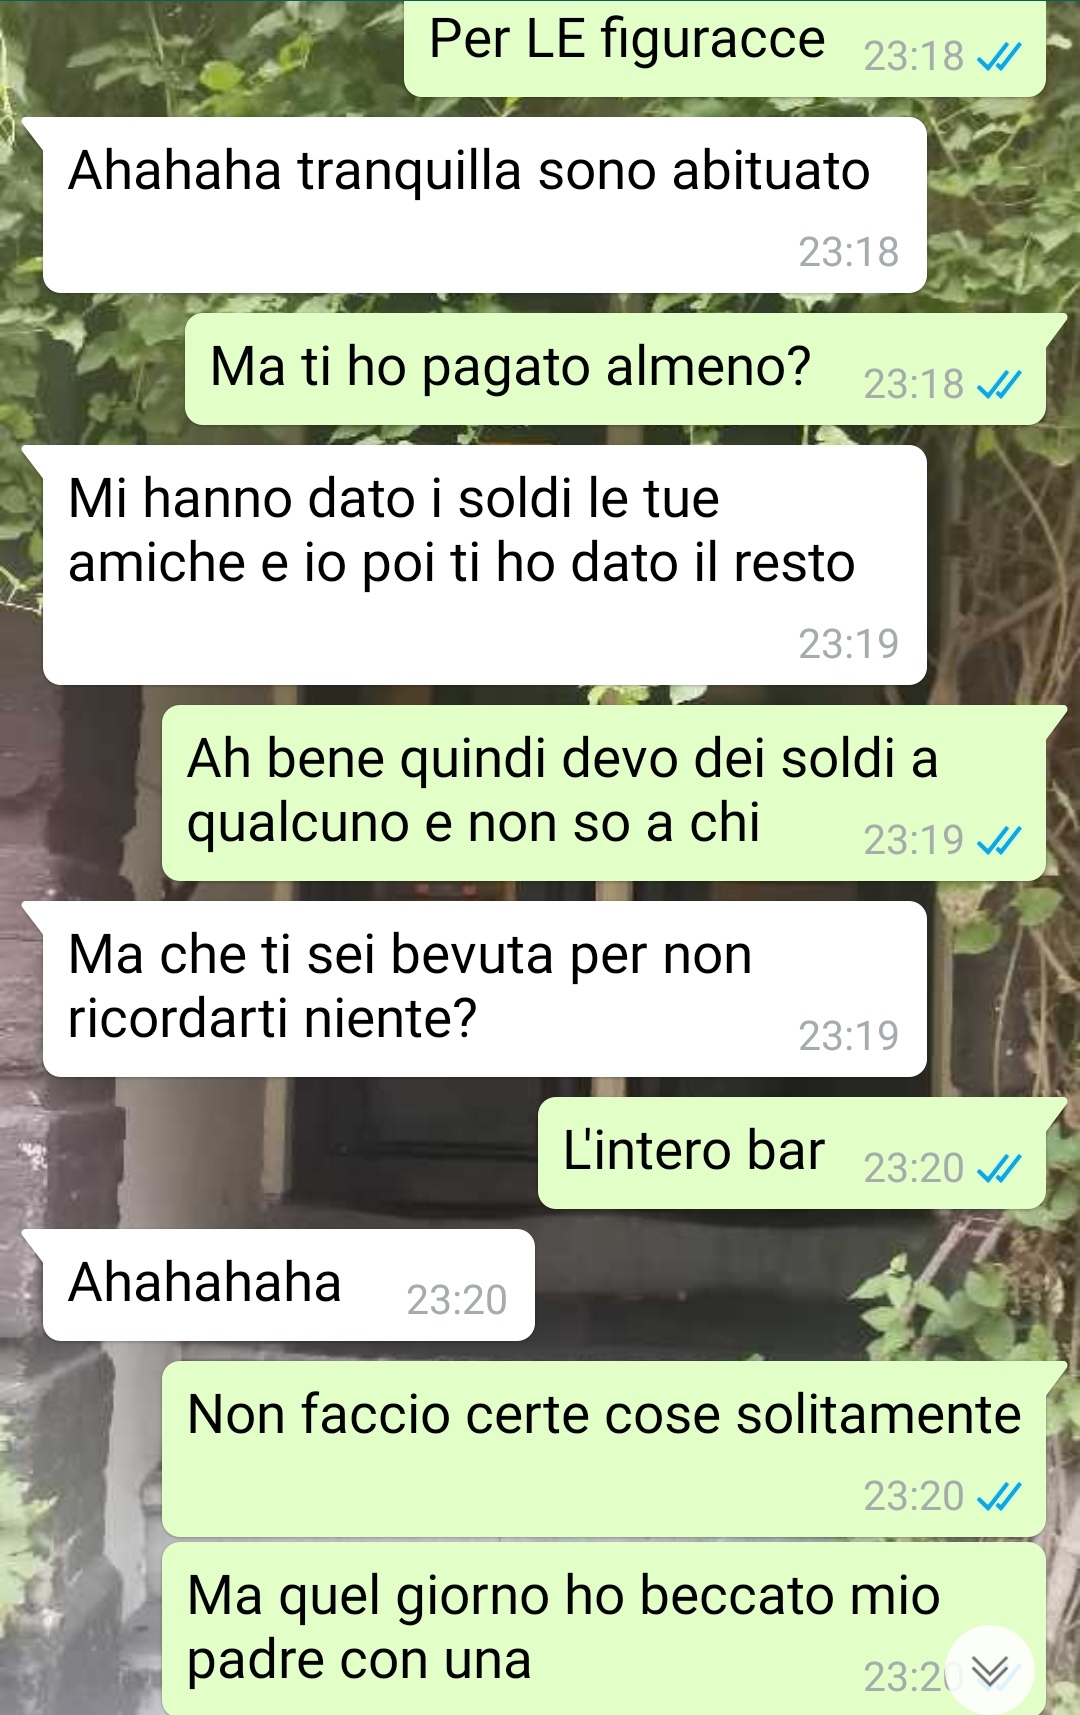Viewport: 1080px width, 1715px height.
Task: Tap 23:18 timestamp on 'sono abituato' message
Action: pyautogui.click(x=849, y=252)
